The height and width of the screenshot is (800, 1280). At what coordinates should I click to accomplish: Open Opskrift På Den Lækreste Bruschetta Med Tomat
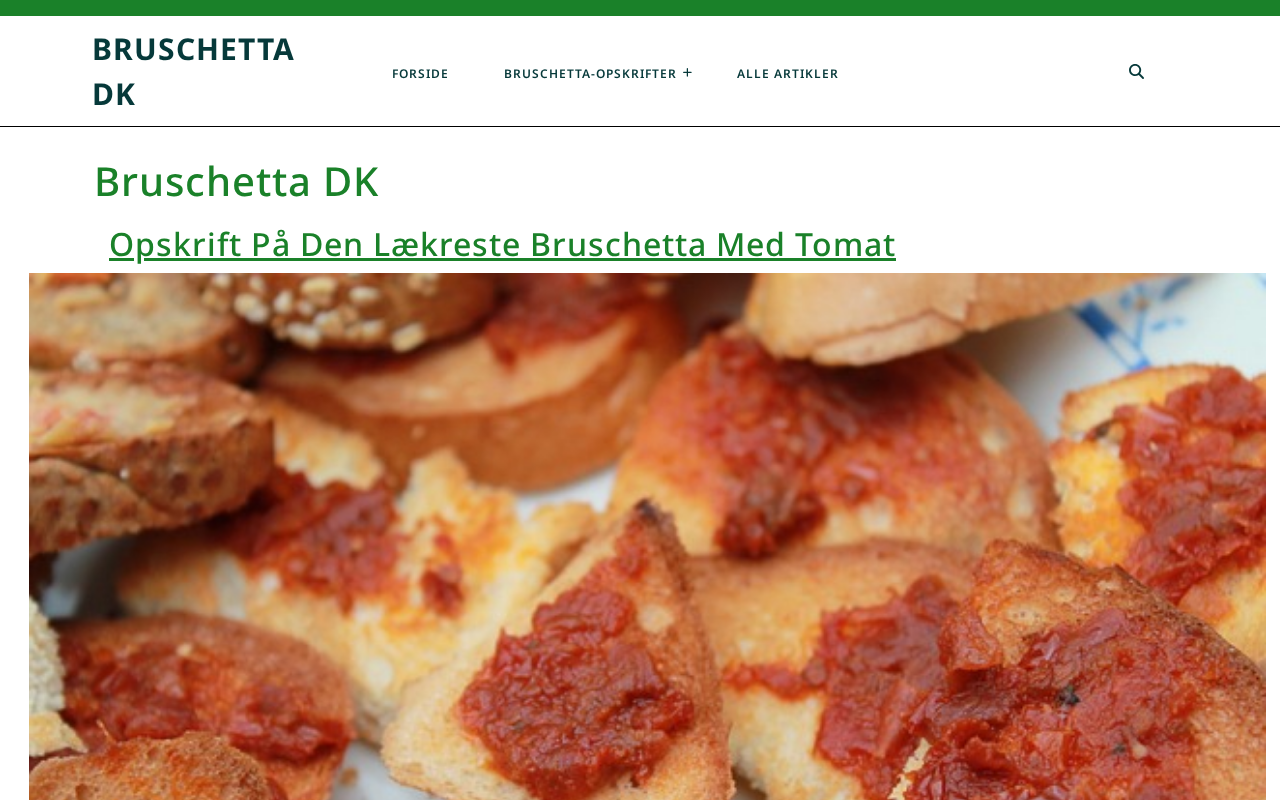click(x=502, y=244)
